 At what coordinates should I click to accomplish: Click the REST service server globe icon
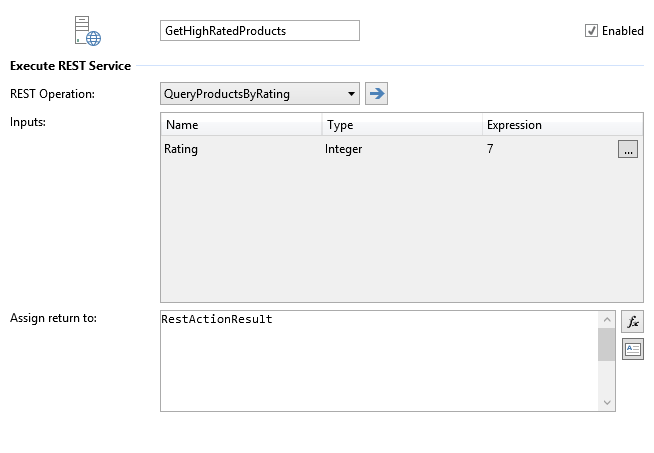click(87, 31)
